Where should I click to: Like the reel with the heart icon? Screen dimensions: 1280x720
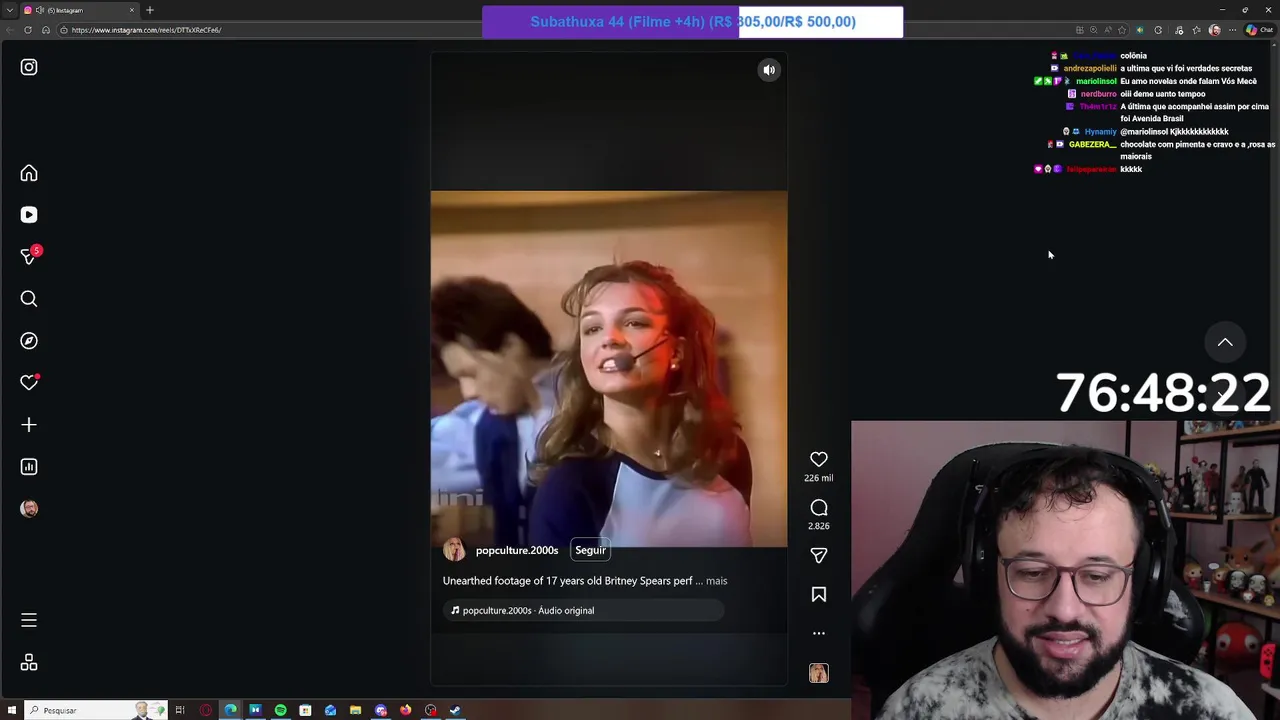tap(819, 459)
